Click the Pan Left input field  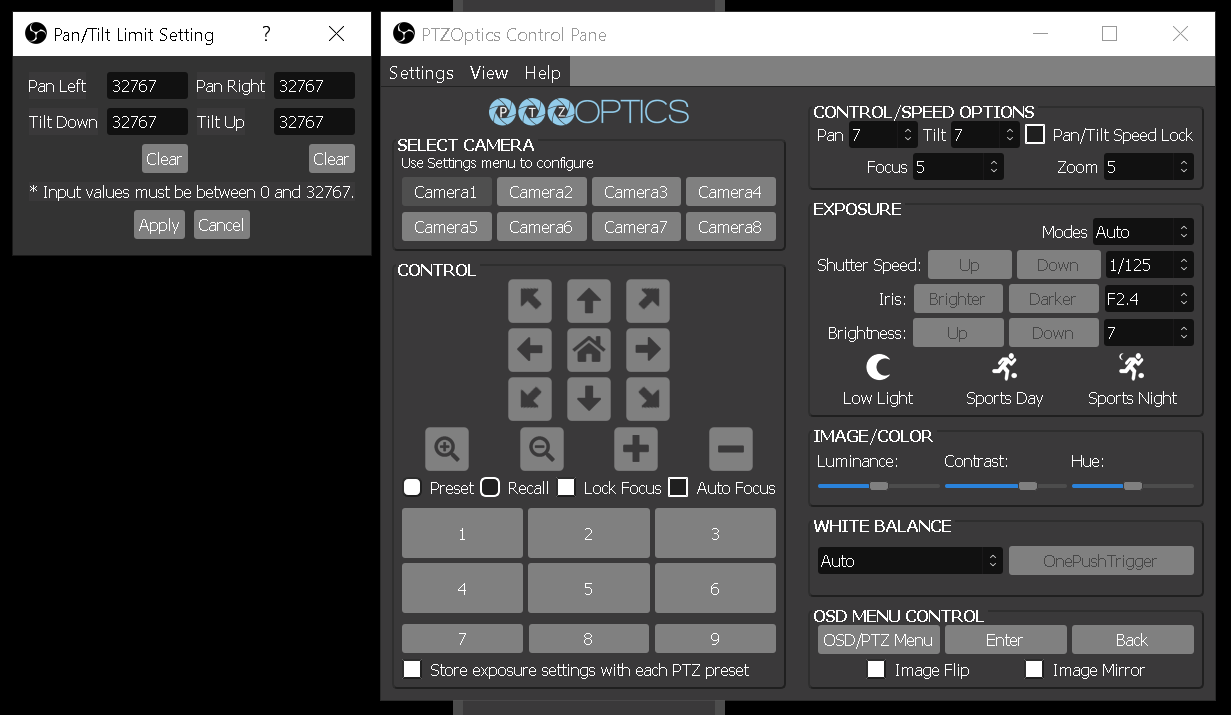click(x=147, y=86)
